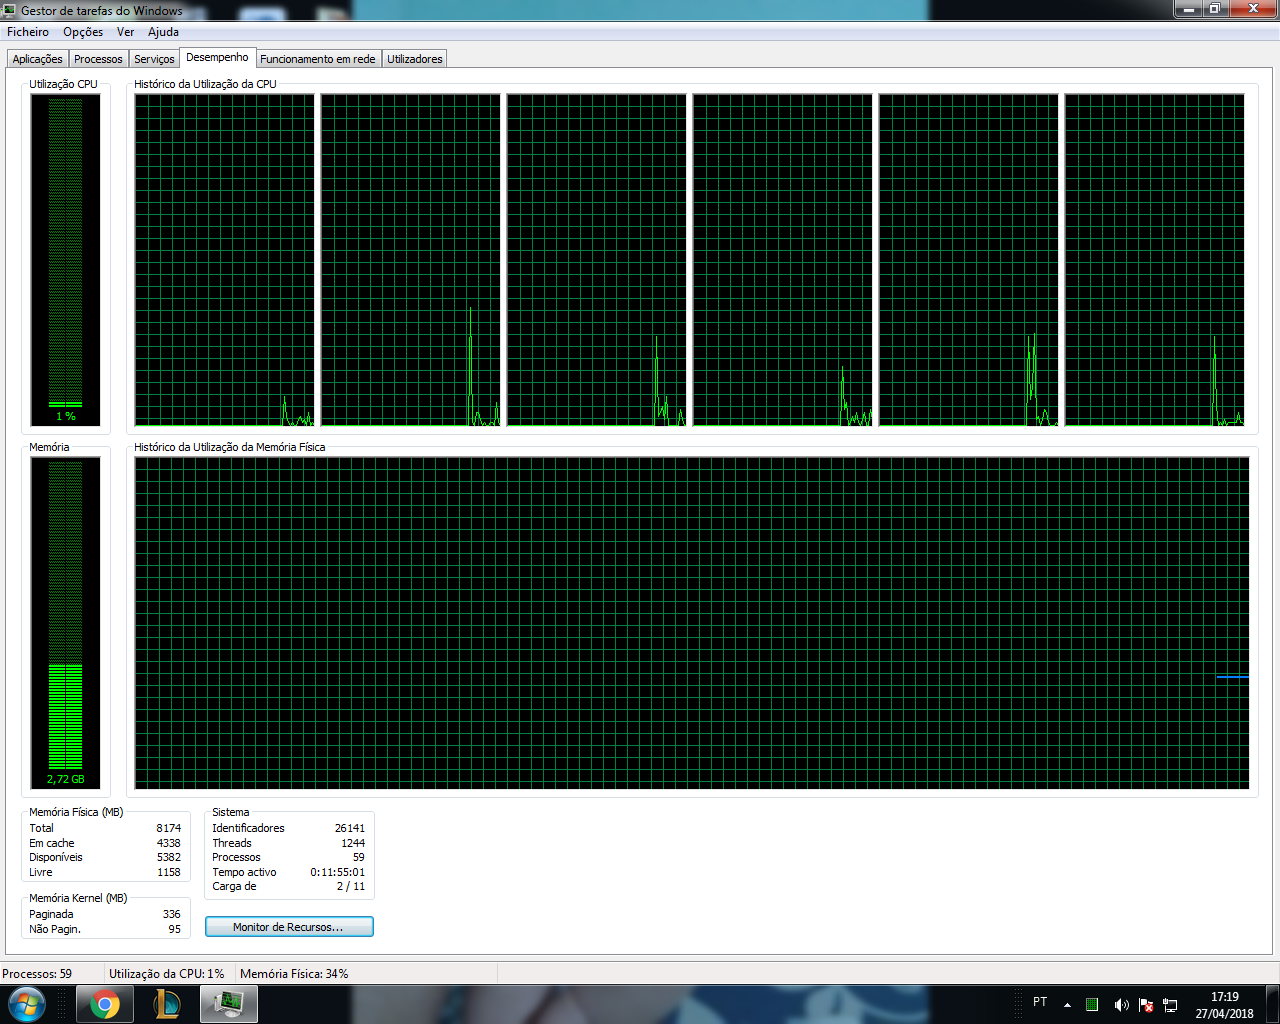
Task: Click status bar Utilização da CPU: 1%
Action: (166, 973)
